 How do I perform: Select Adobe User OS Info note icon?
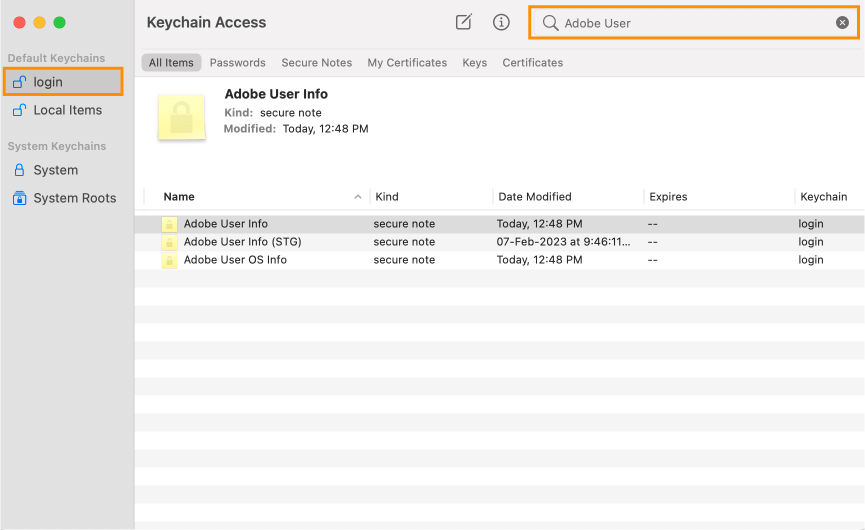[169, 260]
